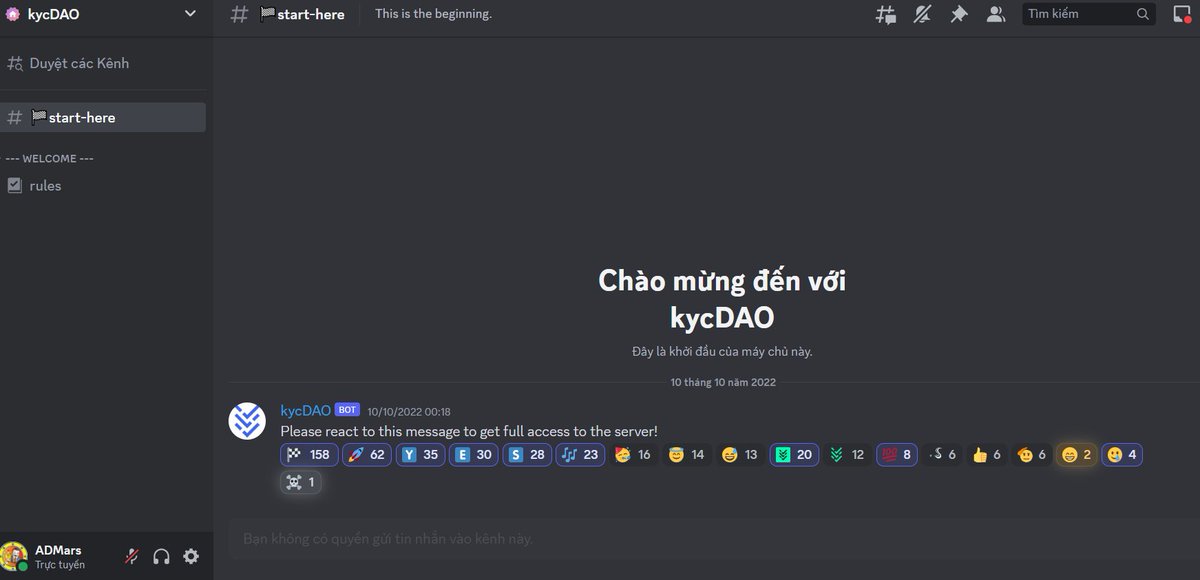Open the search magnifier in the search box
The width and height of the screenshot is (1200, 580).
[x=1142, y=14]
